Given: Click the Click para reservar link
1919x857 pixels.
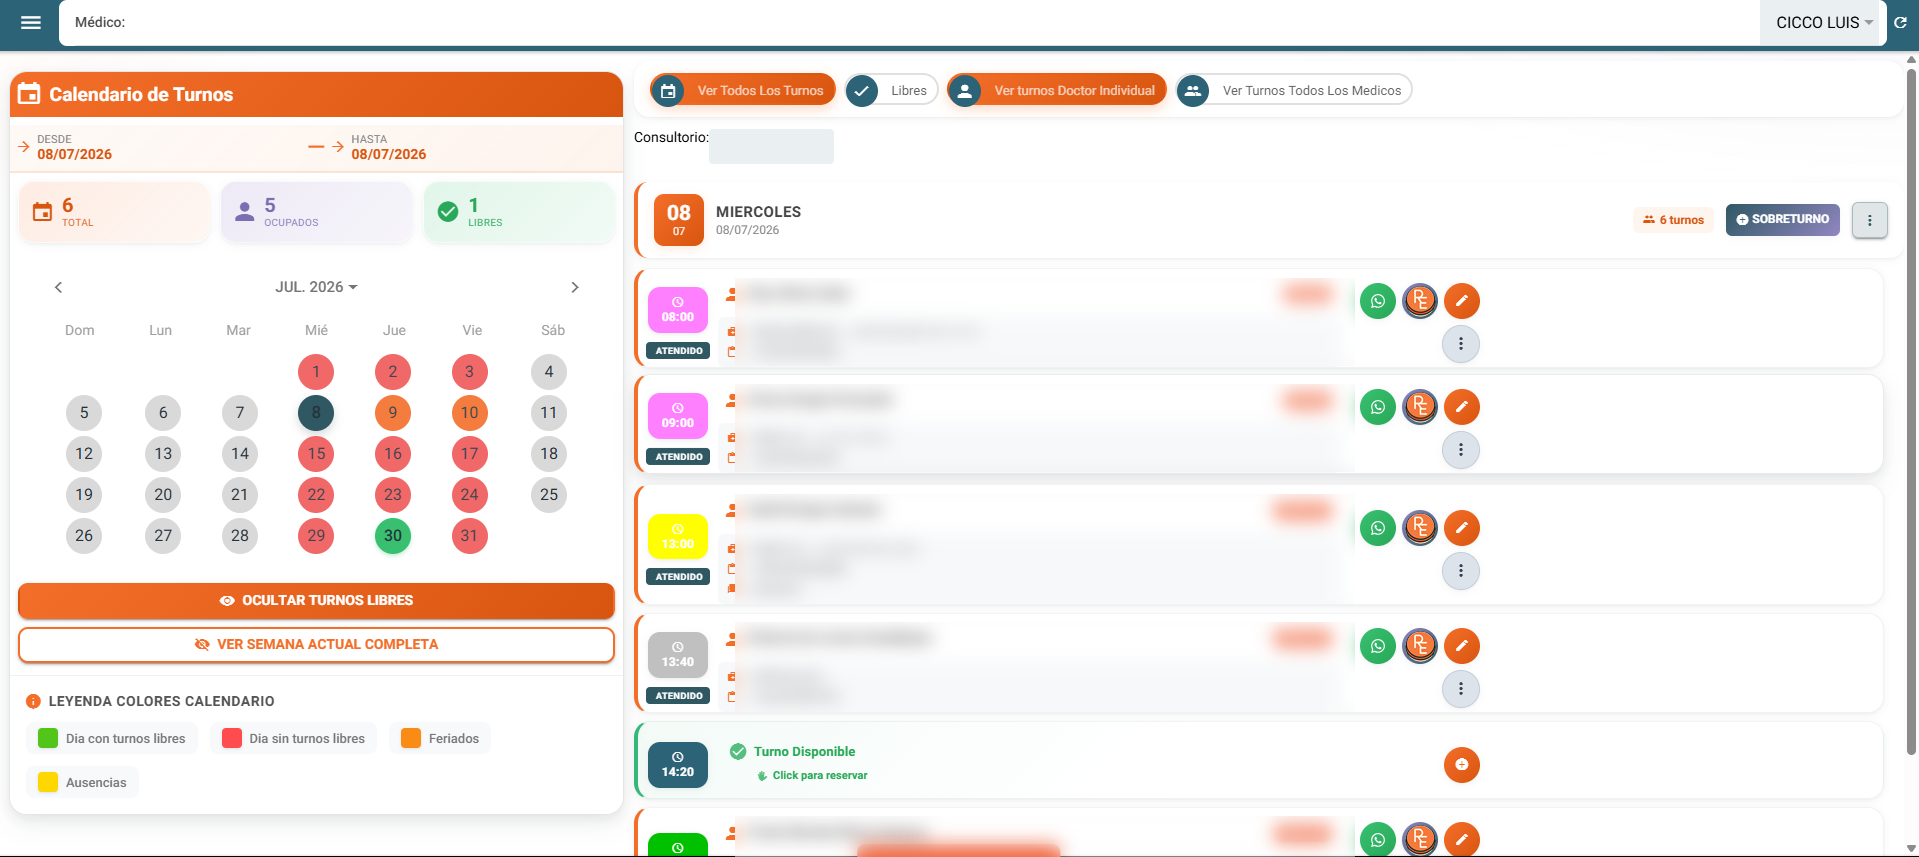Looking at the screenshot, I should (820, 776).
